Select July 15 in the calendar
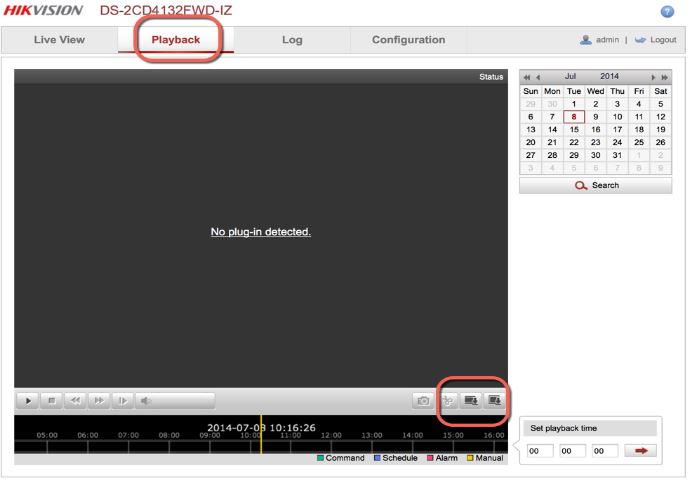 point(574,130)
